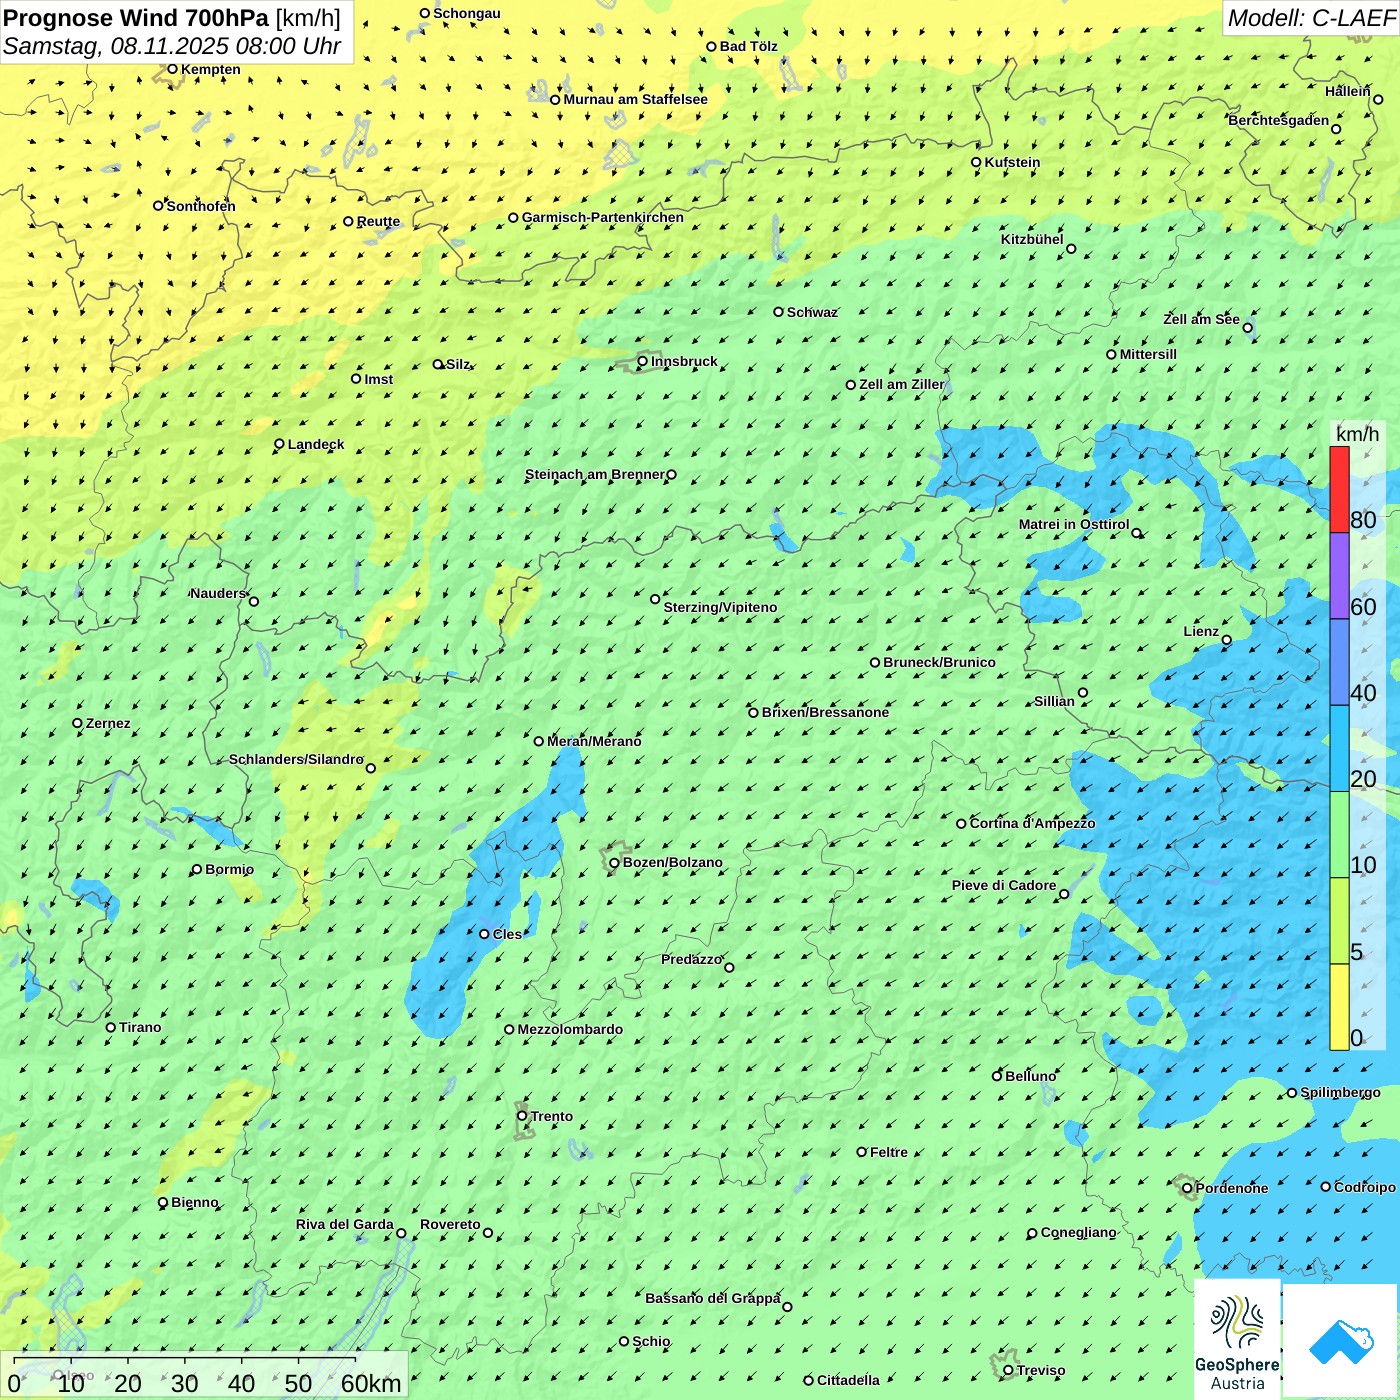Click the 'Reutte' label
Screen dimensions: 1400x1400
click(378, 221)
